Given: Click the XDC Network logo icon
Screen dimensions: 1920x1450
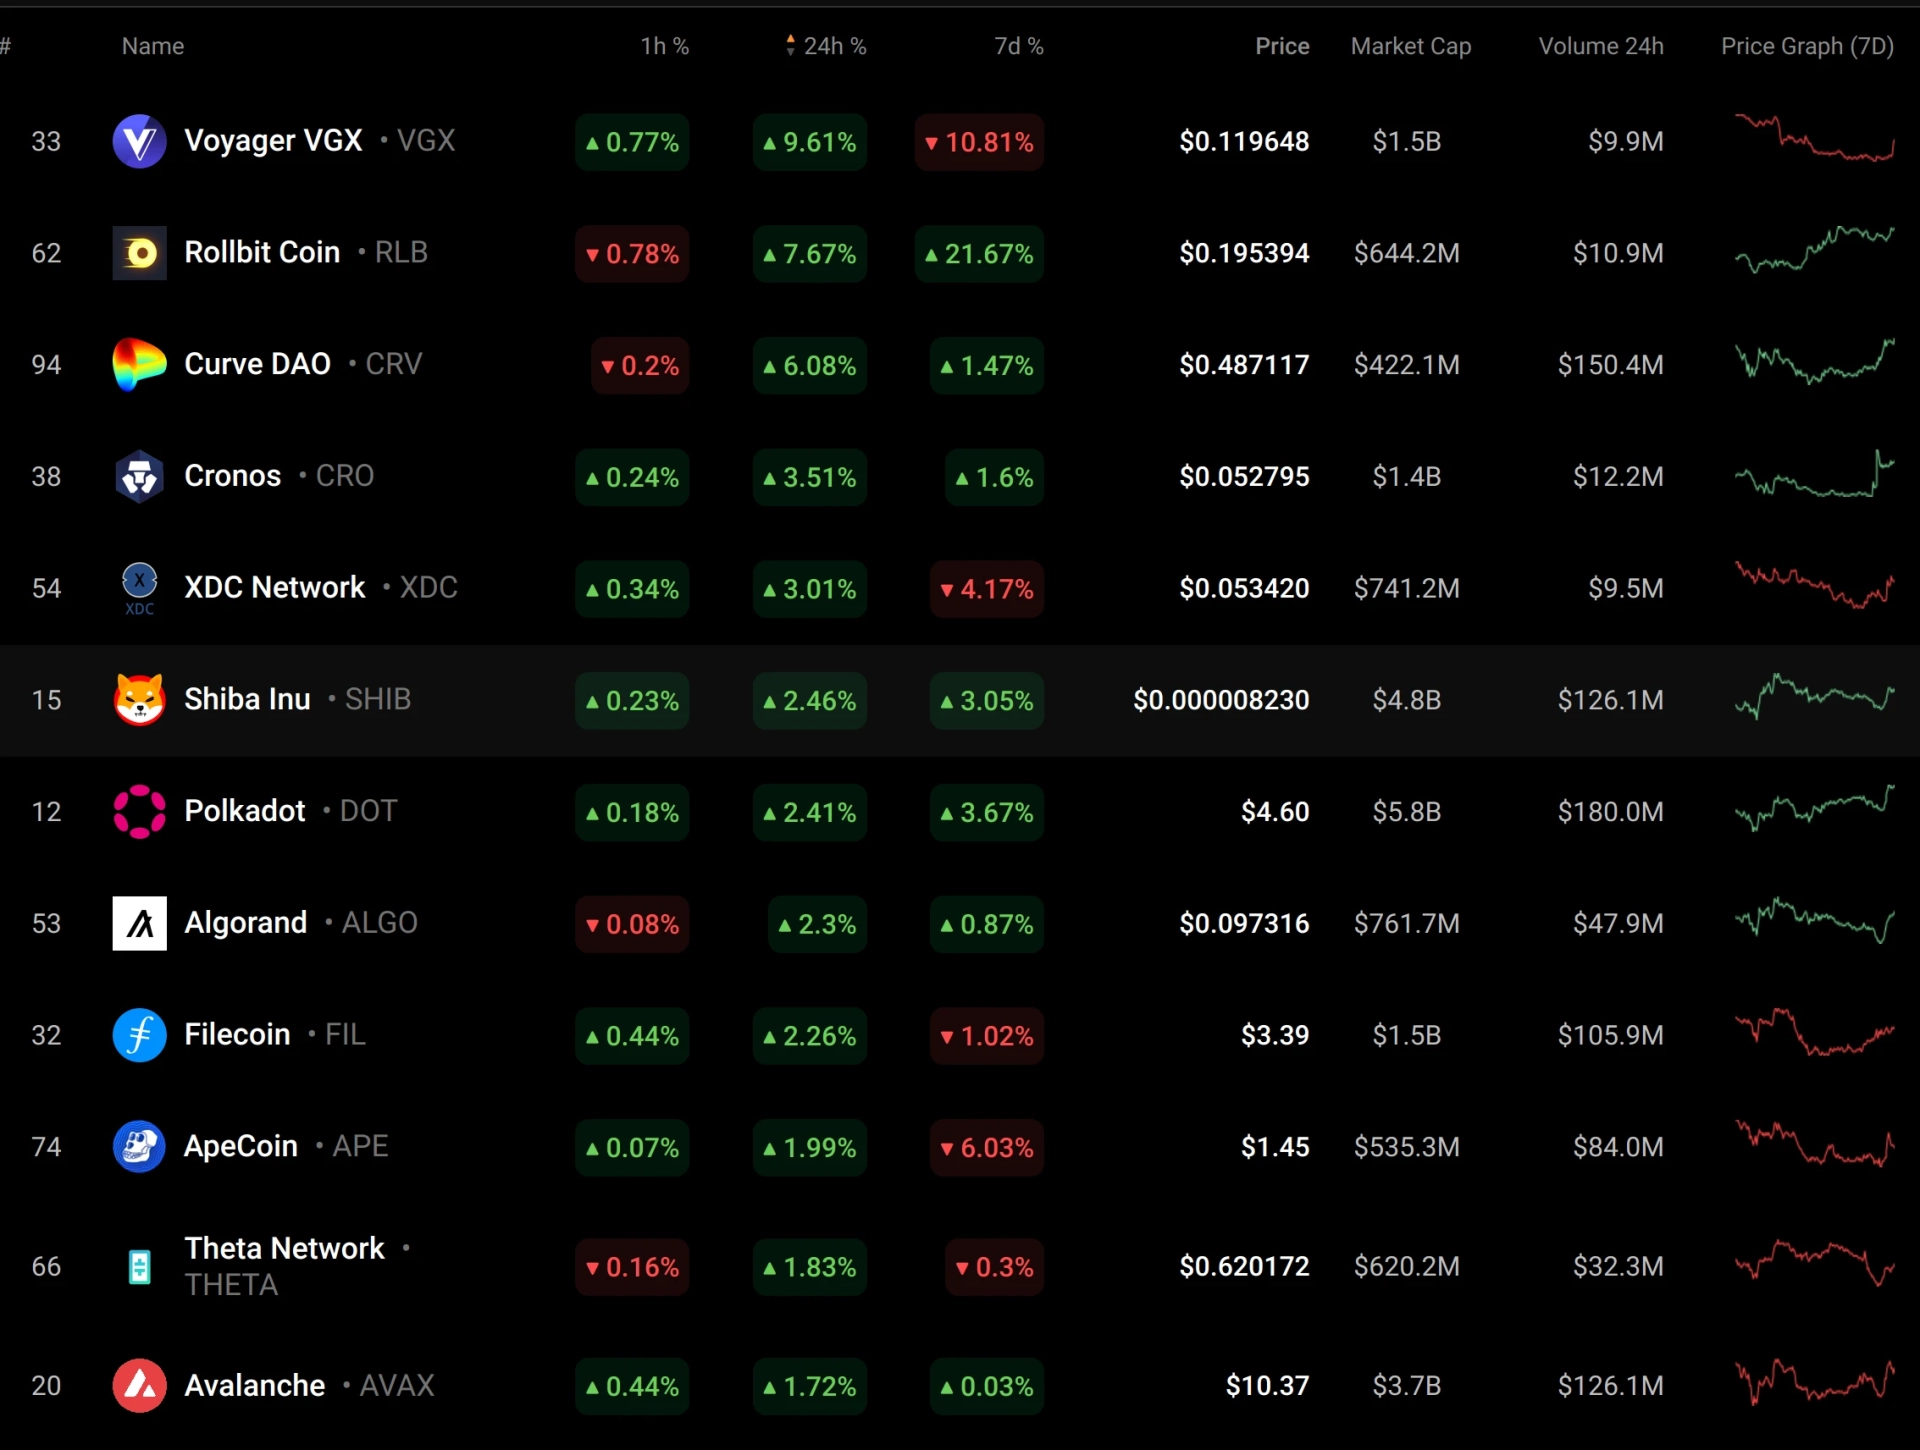Looking at the screenshot, I should point(139,588).
